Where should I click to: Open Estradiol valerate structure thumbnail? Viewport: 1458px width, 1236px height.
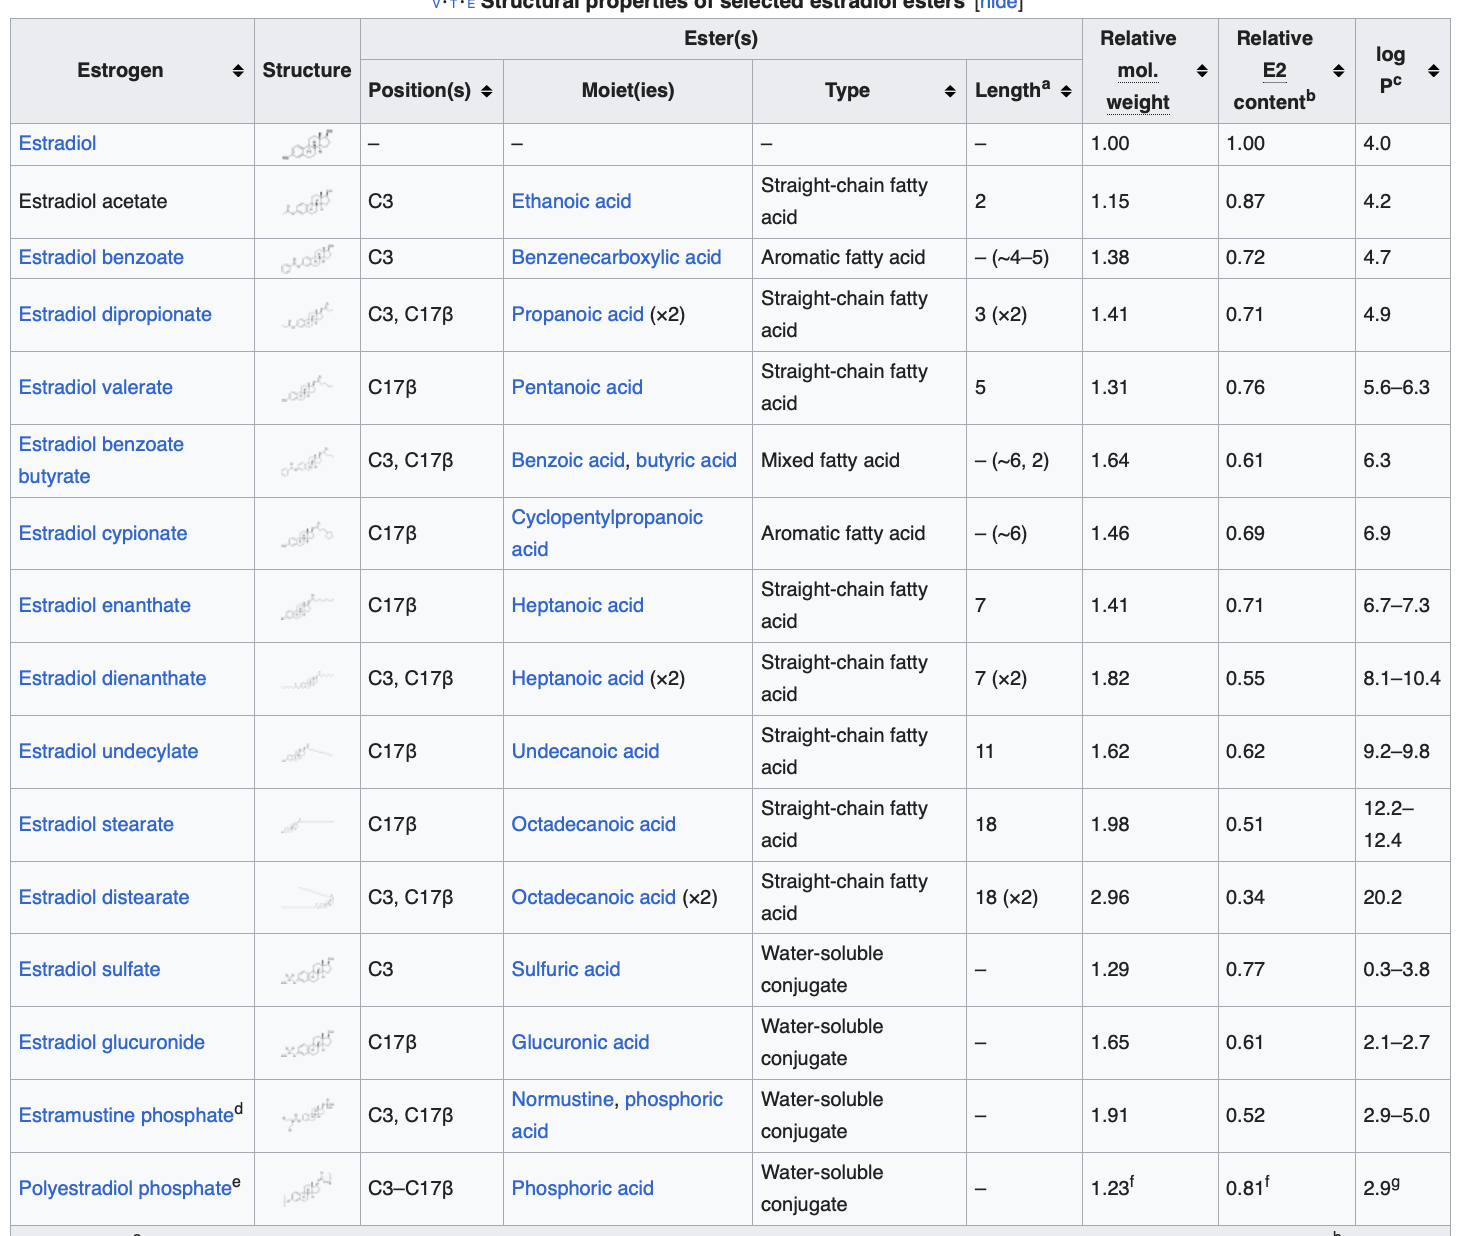click(x=307, y=388)
